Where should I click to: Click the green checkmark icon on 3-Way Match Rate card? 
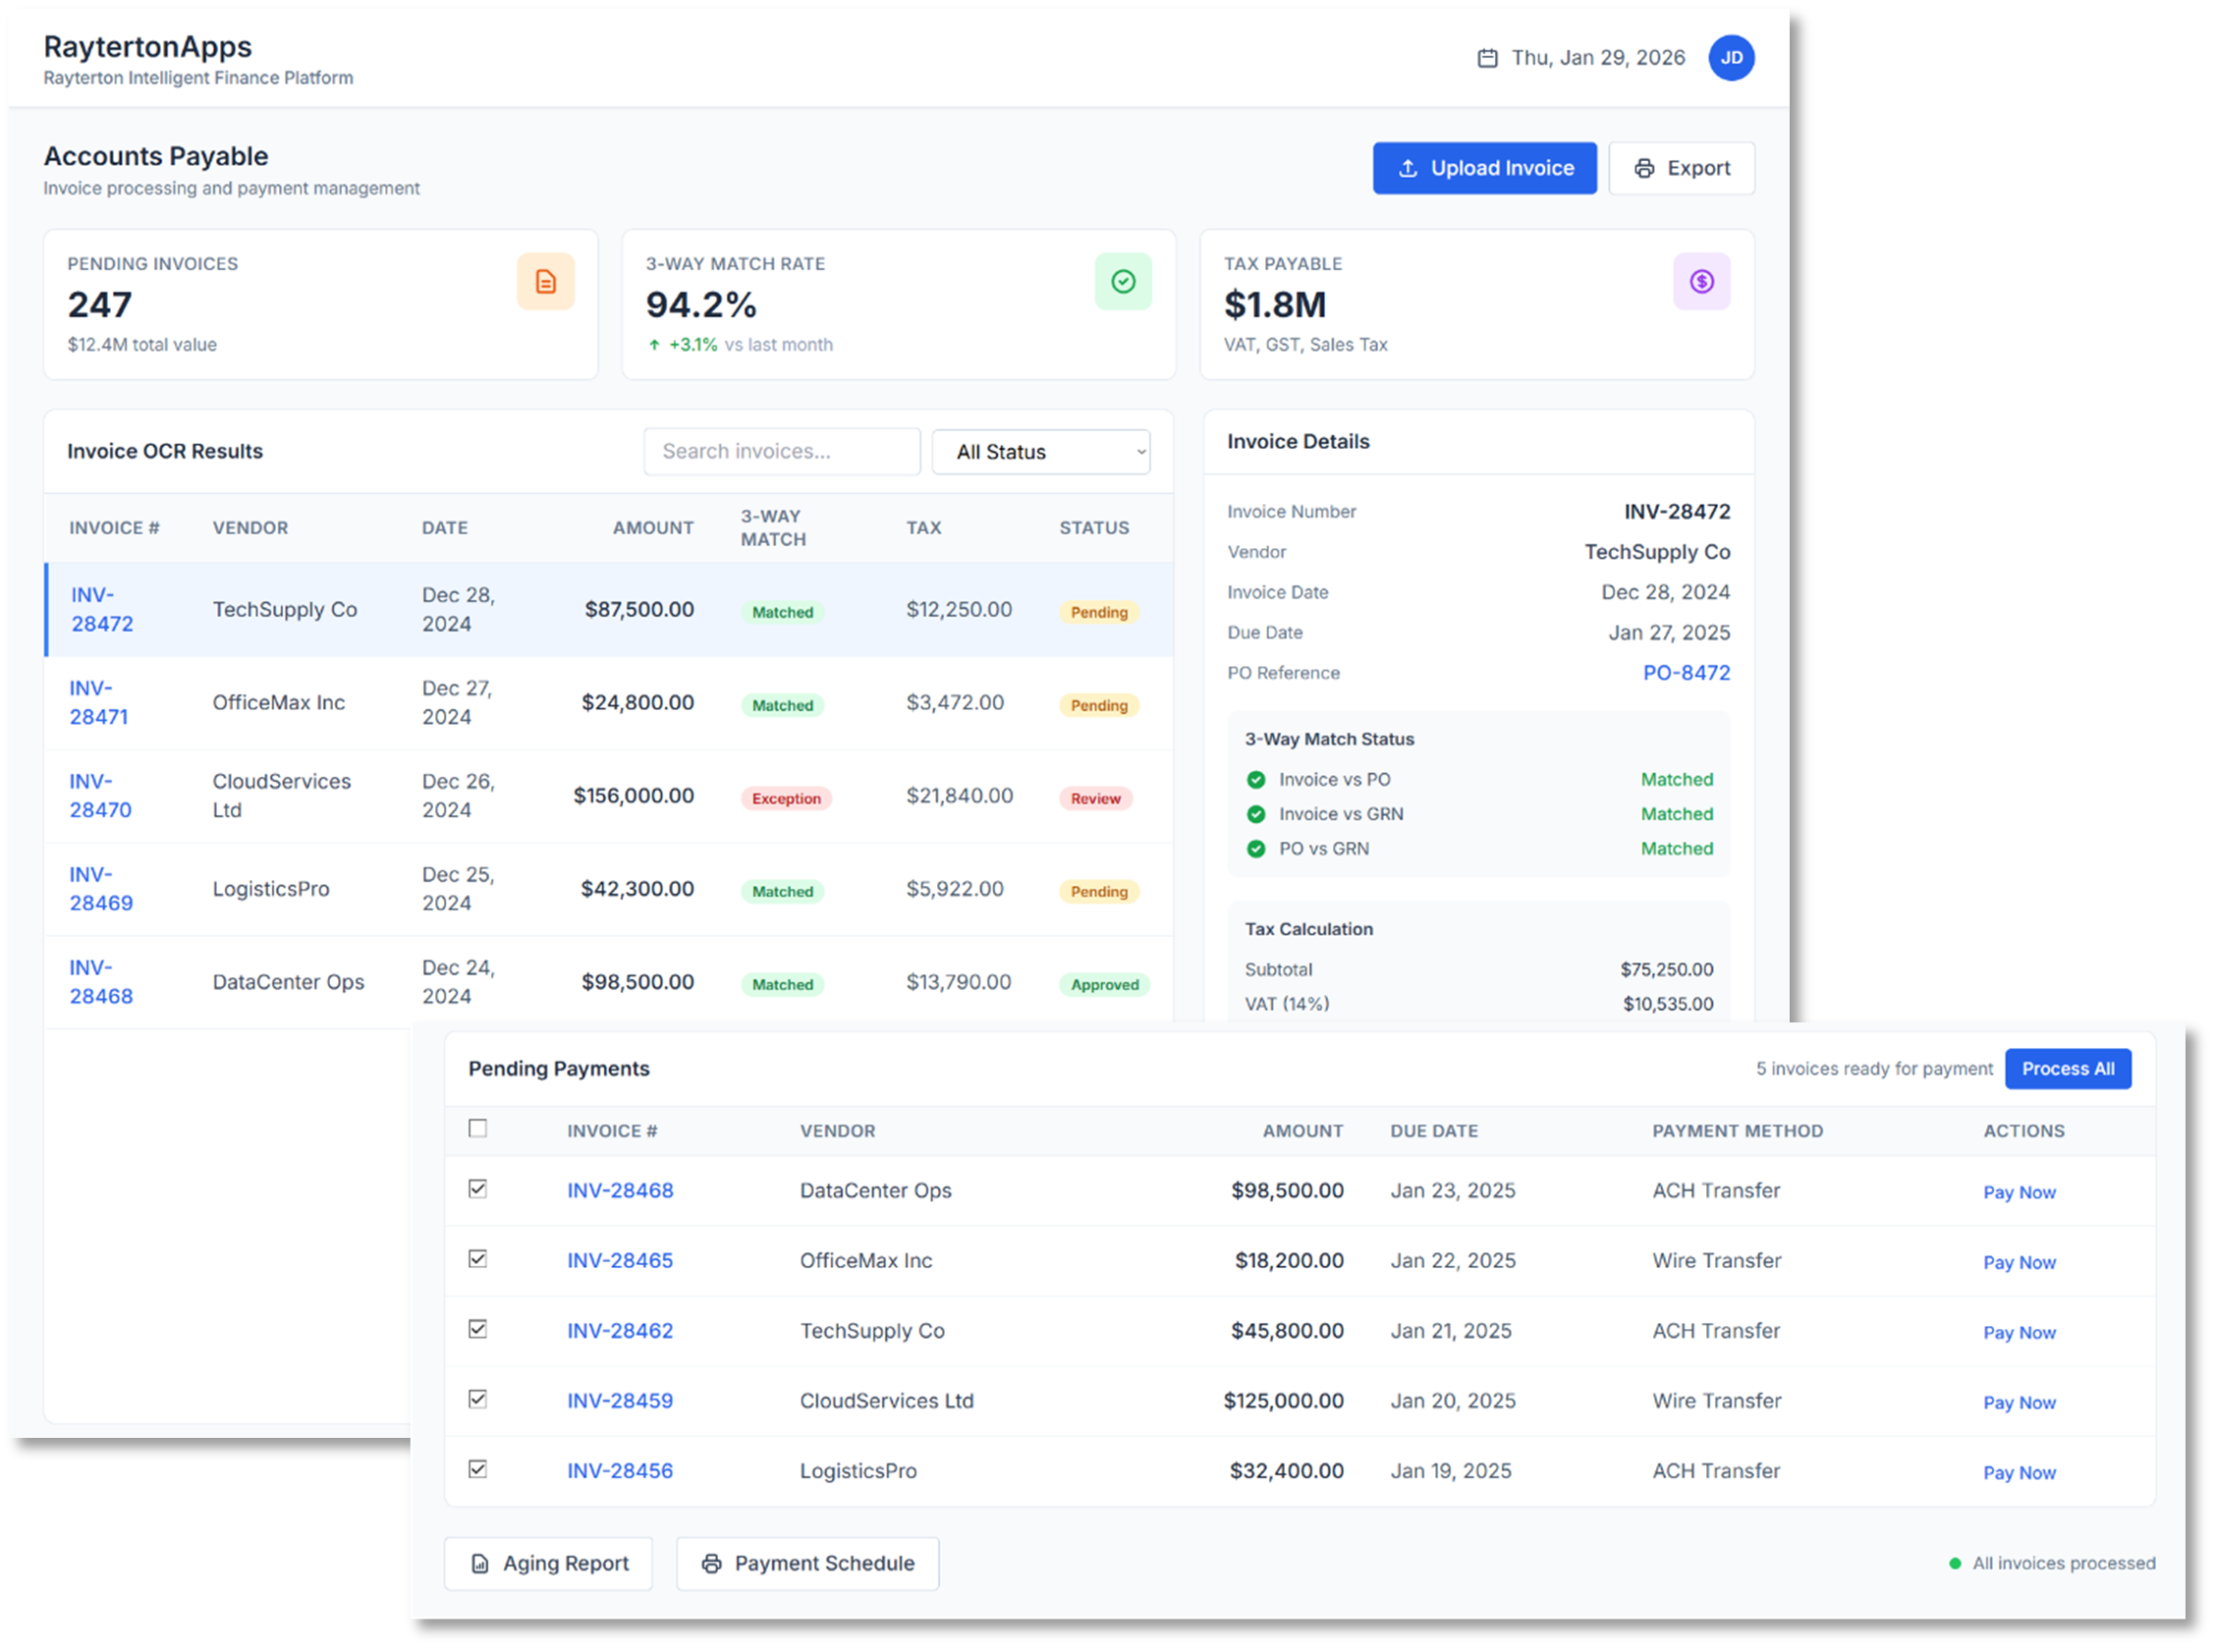pyautogui.click(x=1123, y=281)
